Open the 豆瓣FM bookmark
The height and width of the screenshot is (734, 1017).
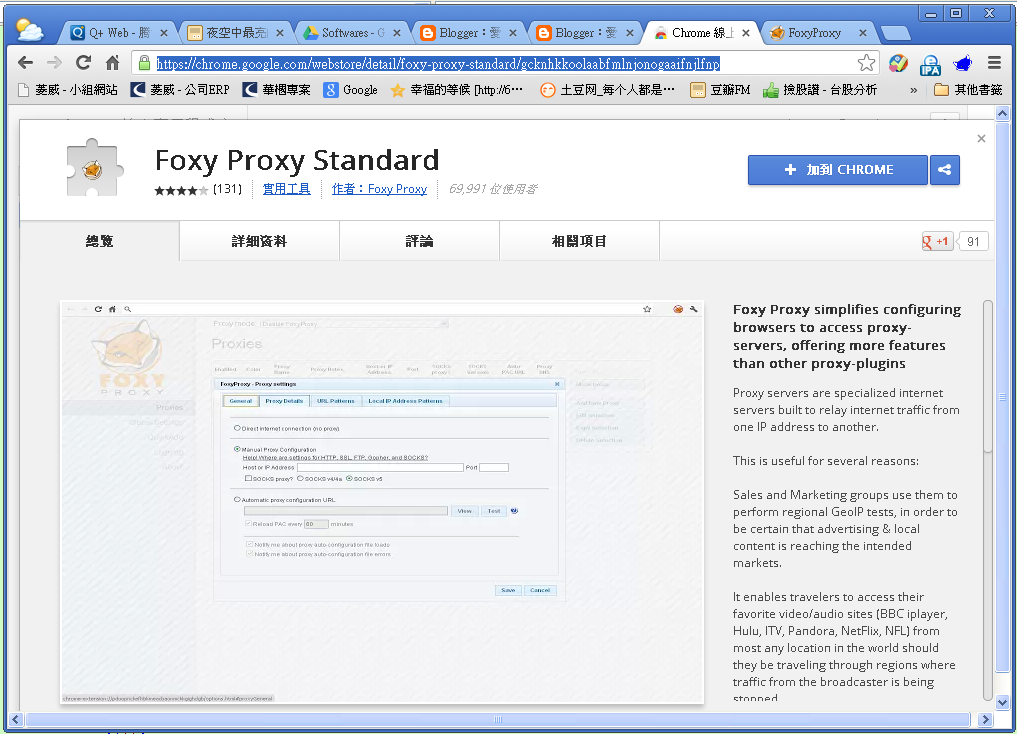[x=720, y=89]
